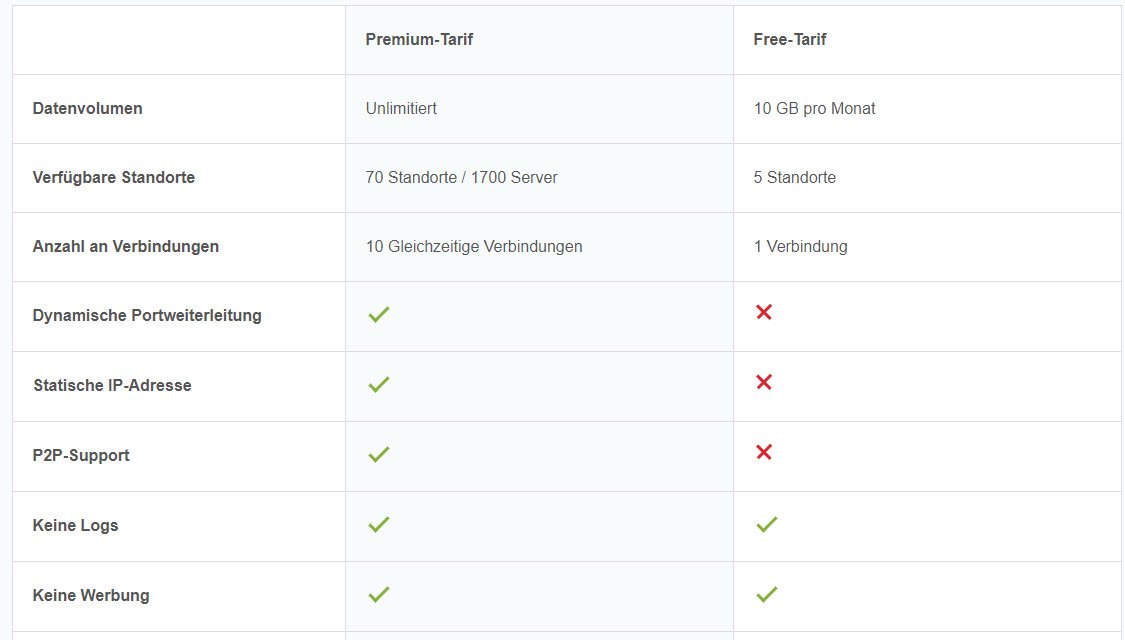The height and width of the screenshot is (640, 1125).
Task: Click the Verfügbare Standorte row label
Action: [114, 177]
